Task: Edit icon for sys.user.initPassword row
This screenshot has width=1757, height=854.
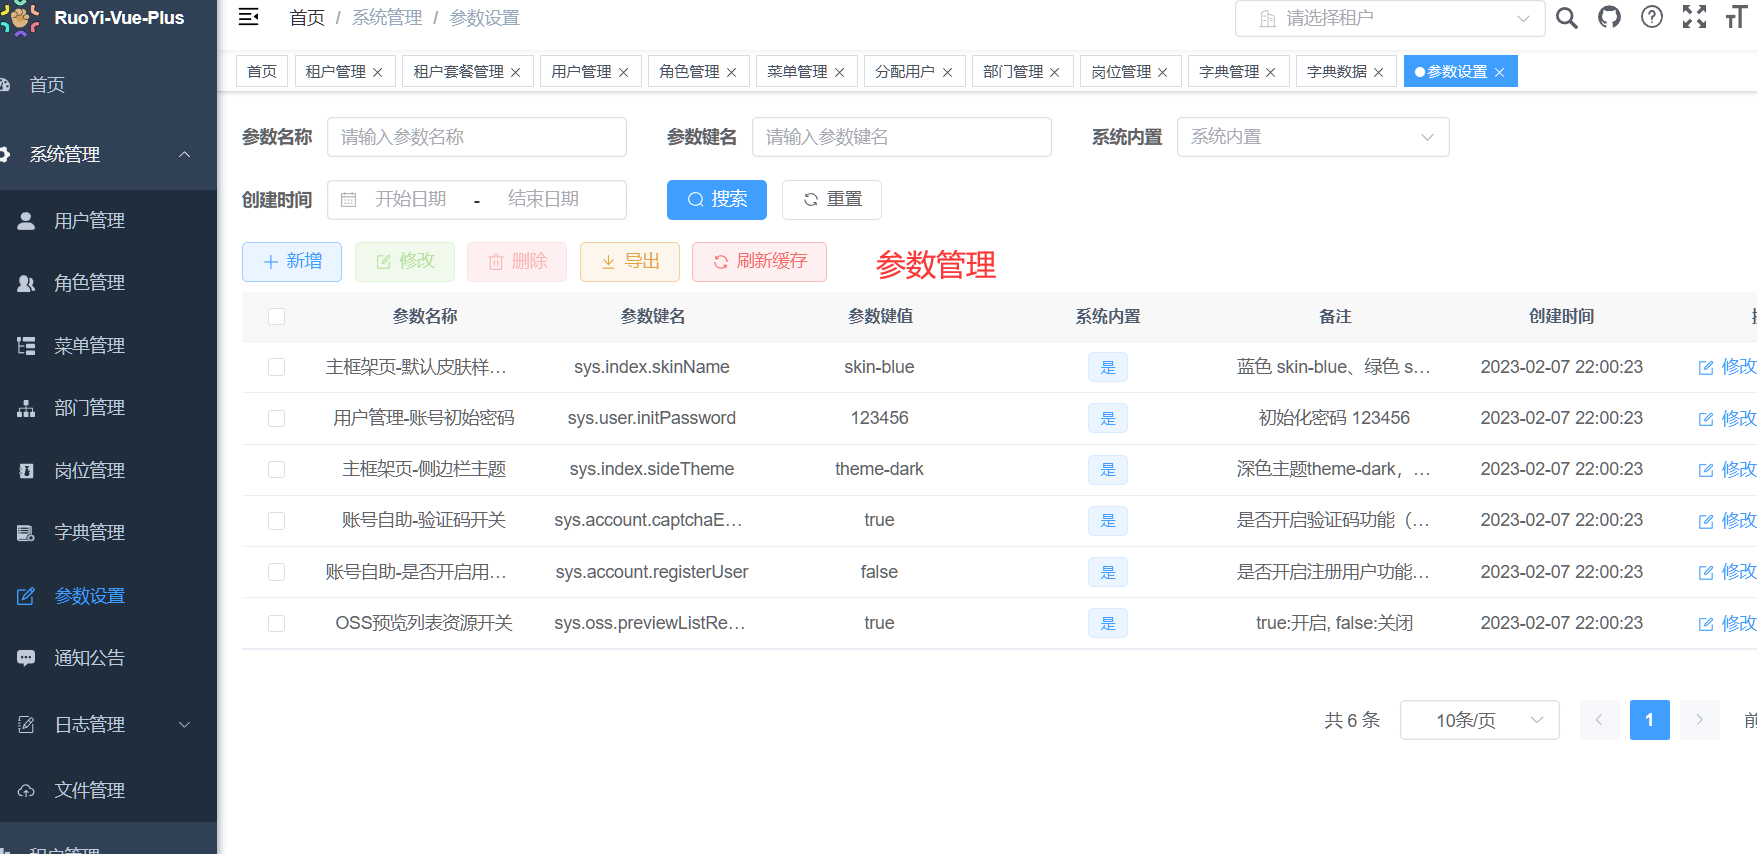Action: click(1706, 419)
